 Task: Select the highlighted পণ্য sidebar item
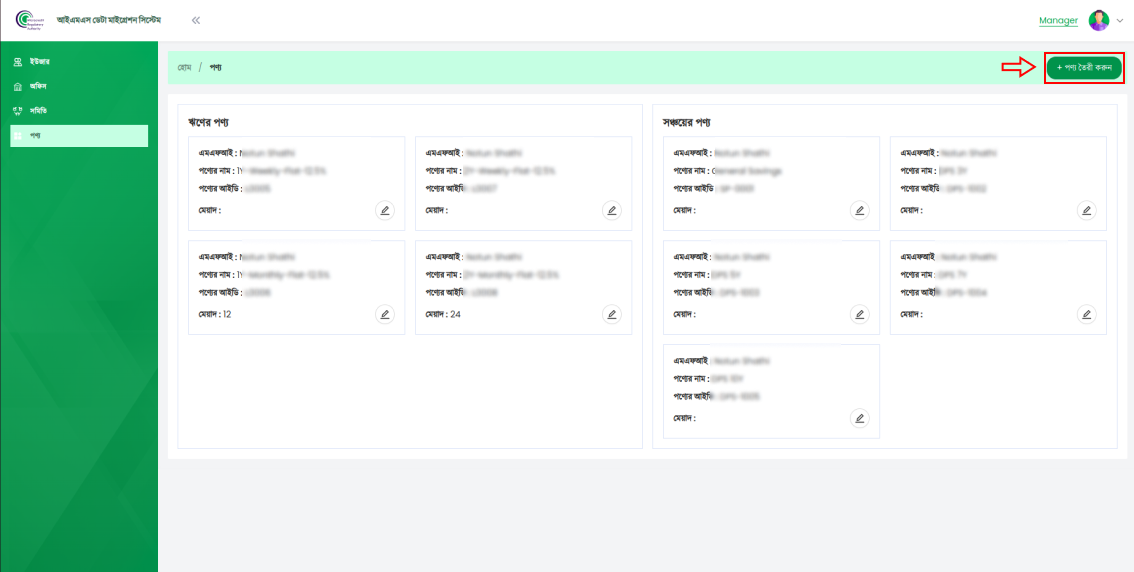coord(79,135)
